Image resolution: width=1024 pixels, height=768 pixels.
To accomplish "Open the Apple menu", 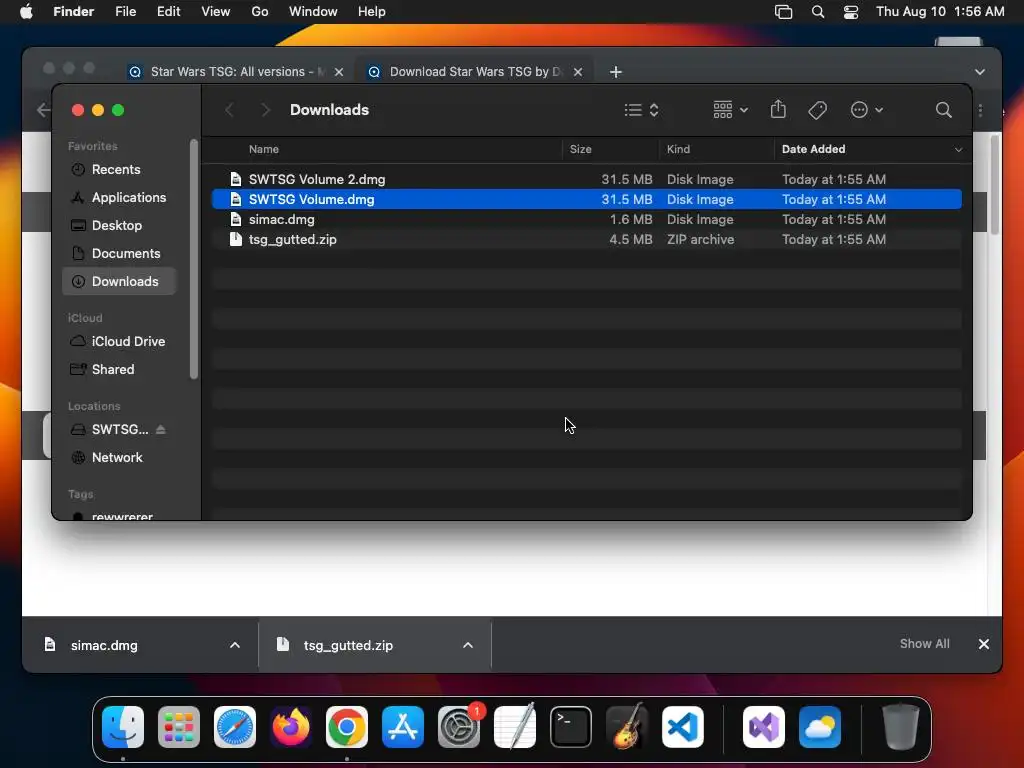I will coord(26,12).
